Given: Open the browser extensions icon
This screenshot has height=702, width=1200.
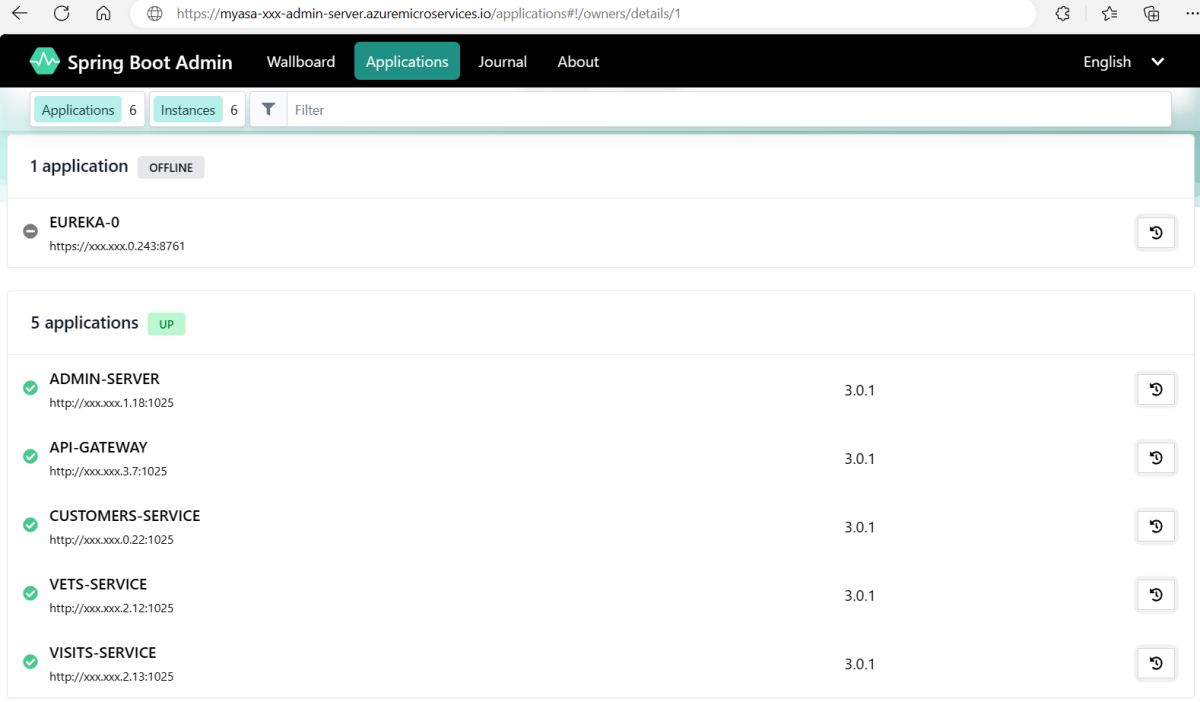Looking at the screenshot, I should pos(1063,14).
